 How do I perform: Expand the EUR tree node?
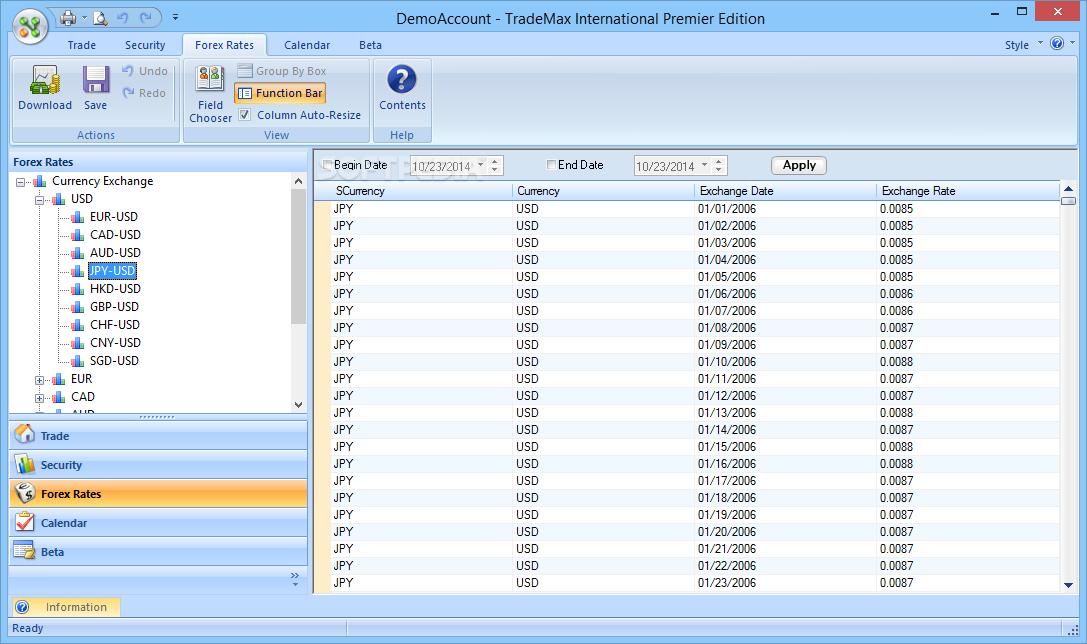40,381
